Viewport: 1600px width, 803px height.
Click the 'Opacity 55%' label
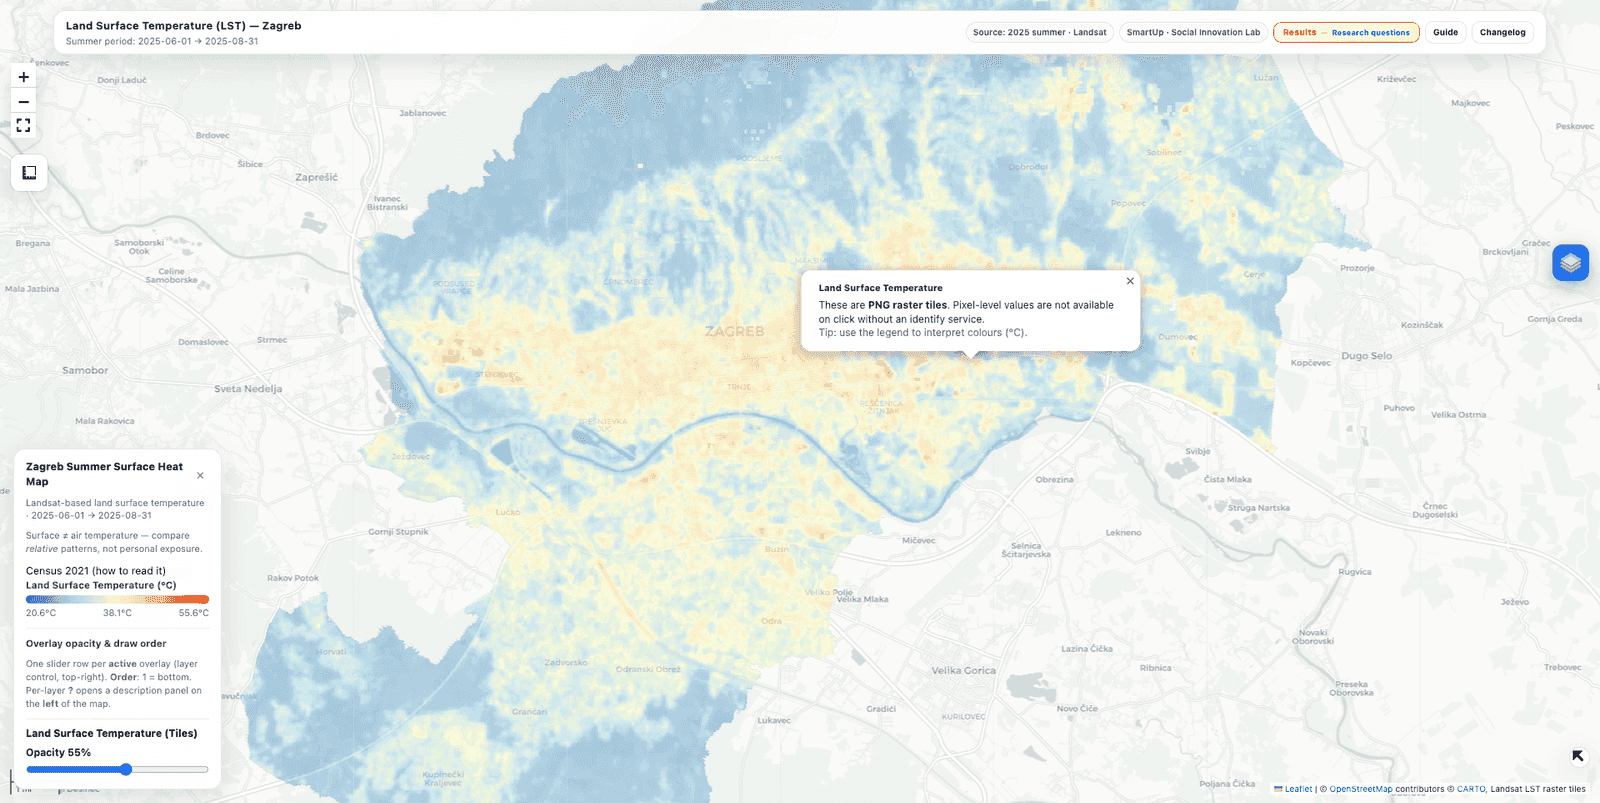pyautogui.click(x=58, y=753)
